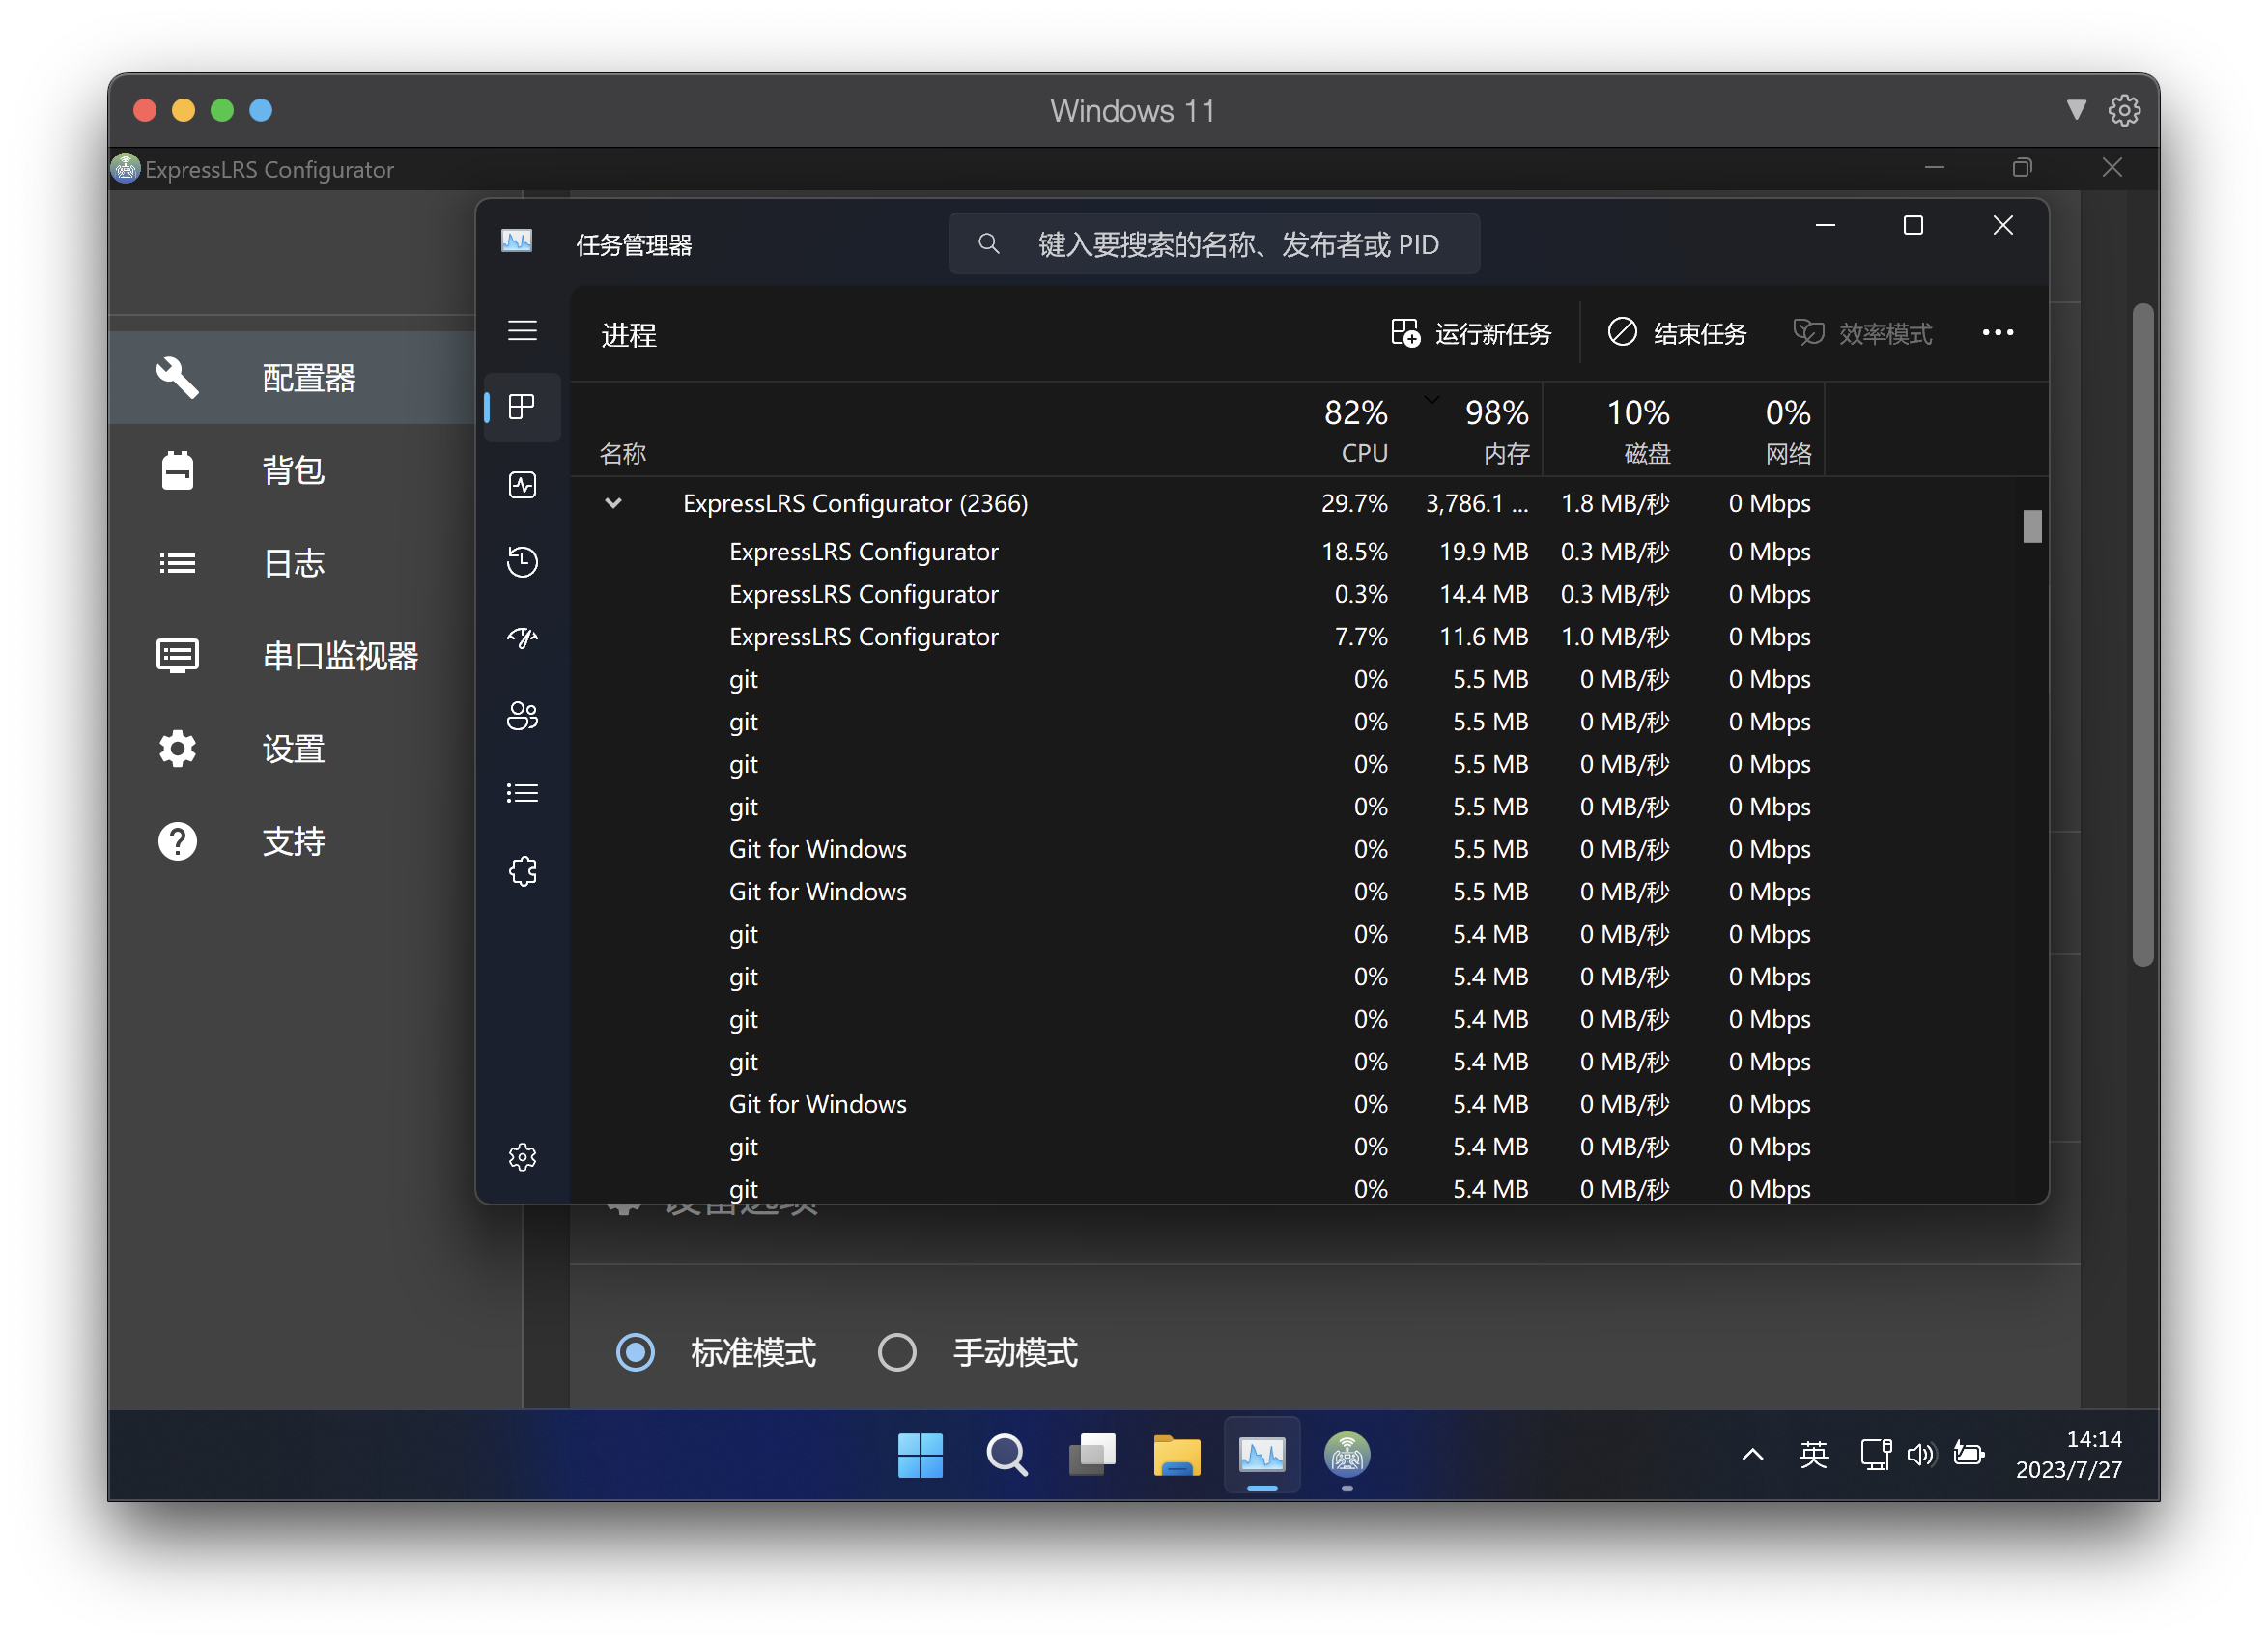Screen dimensions: 2268x1644
Task: Click Task Manager process list scrollbar thumb
Action: 2031,526
